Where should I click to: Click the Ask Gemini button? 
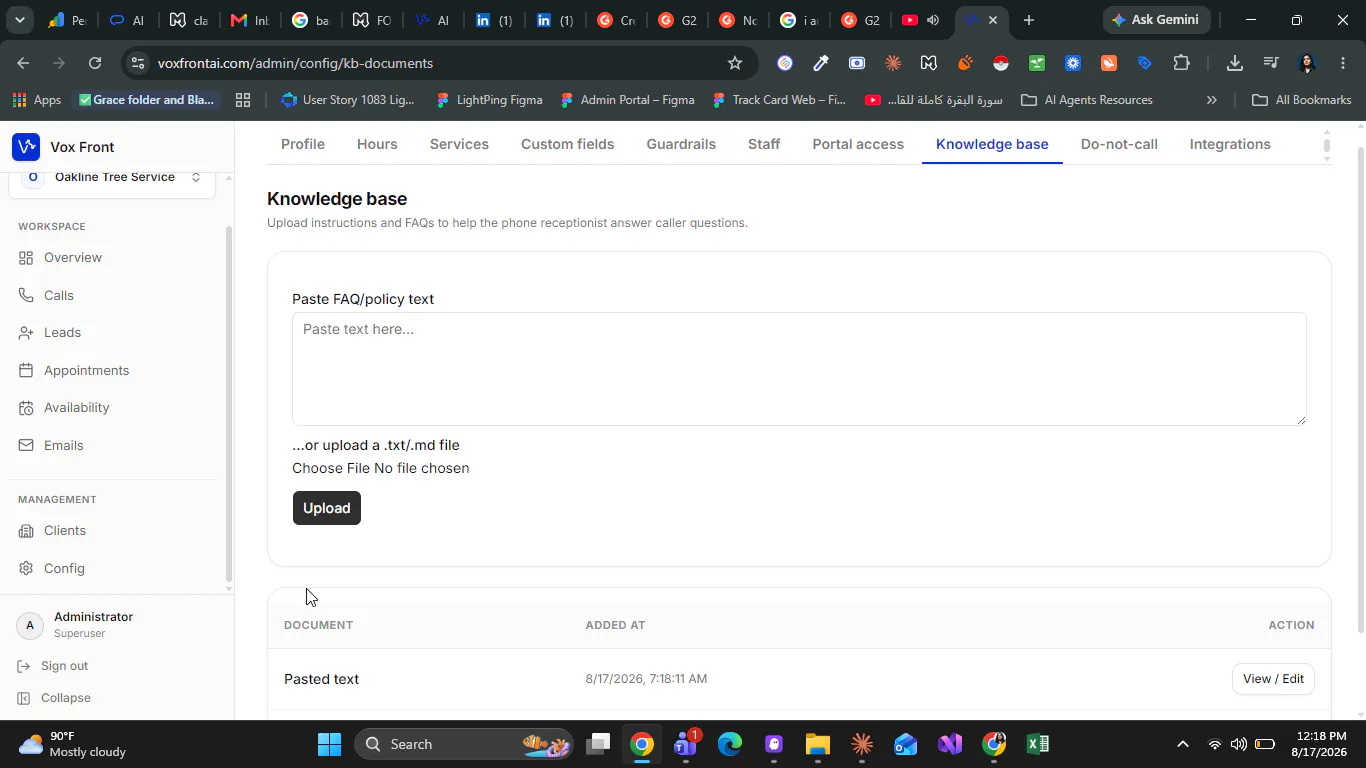tap(1156, 20)
